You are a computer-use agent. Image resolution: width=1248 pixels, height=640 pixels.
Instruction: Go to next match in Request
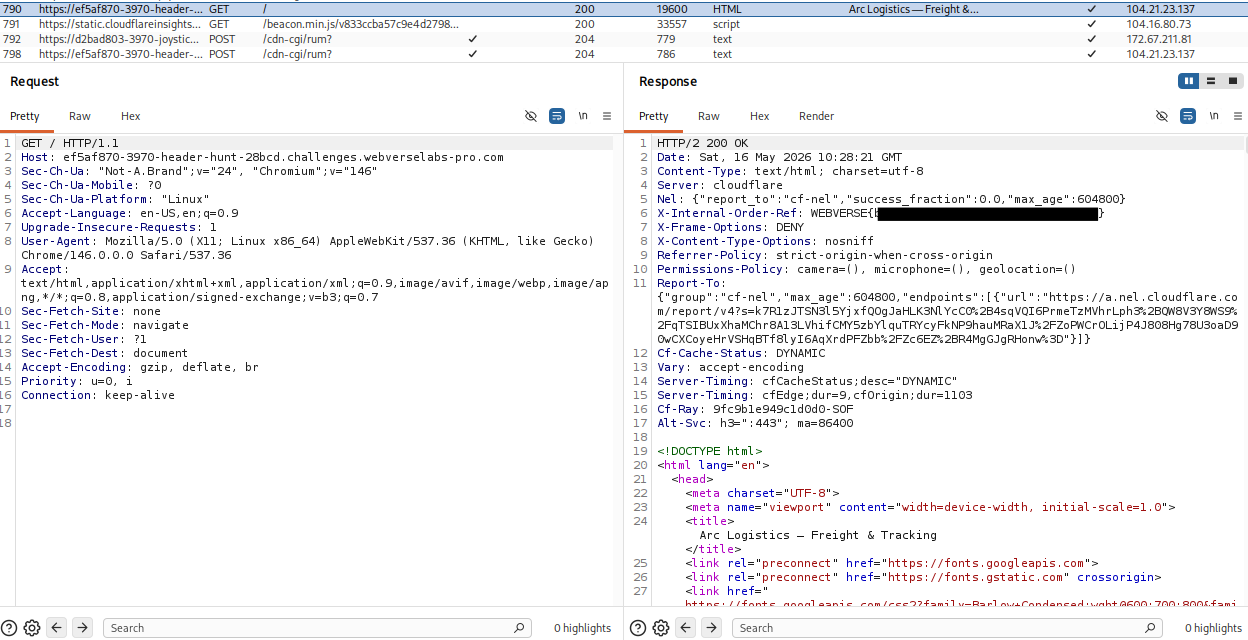83,628
